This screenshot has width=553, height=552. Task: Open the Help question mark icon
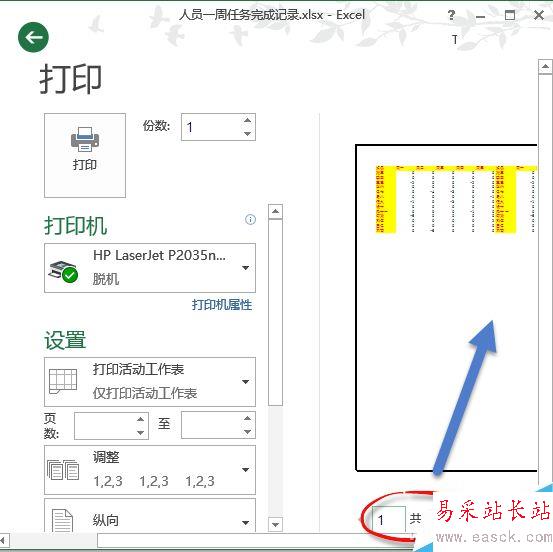451,15
